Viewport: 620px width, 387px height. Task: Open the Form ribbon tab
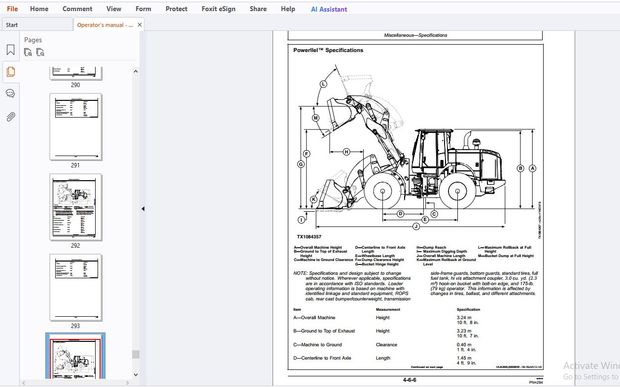(143, 9)
